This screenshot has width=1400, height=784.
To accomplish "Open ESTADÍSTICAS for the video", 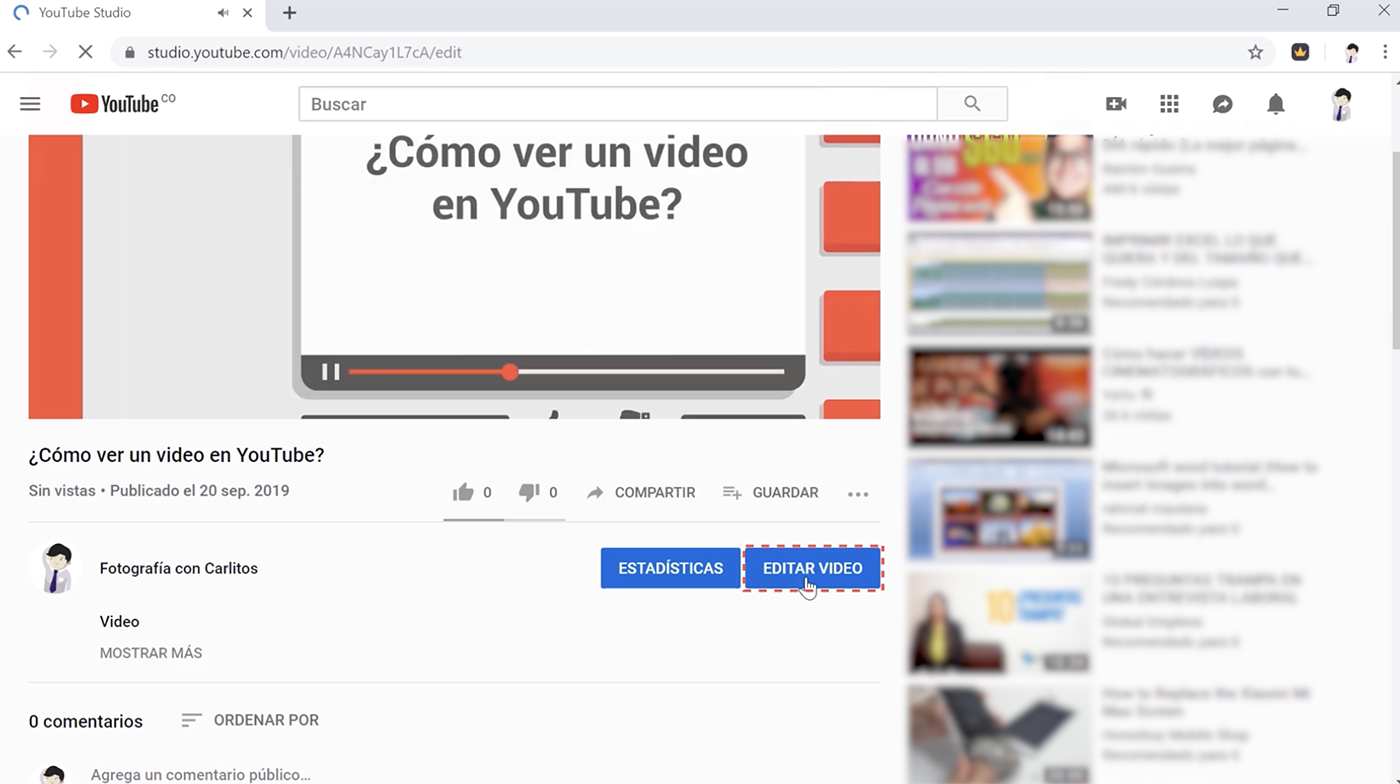I will [670, 568].
